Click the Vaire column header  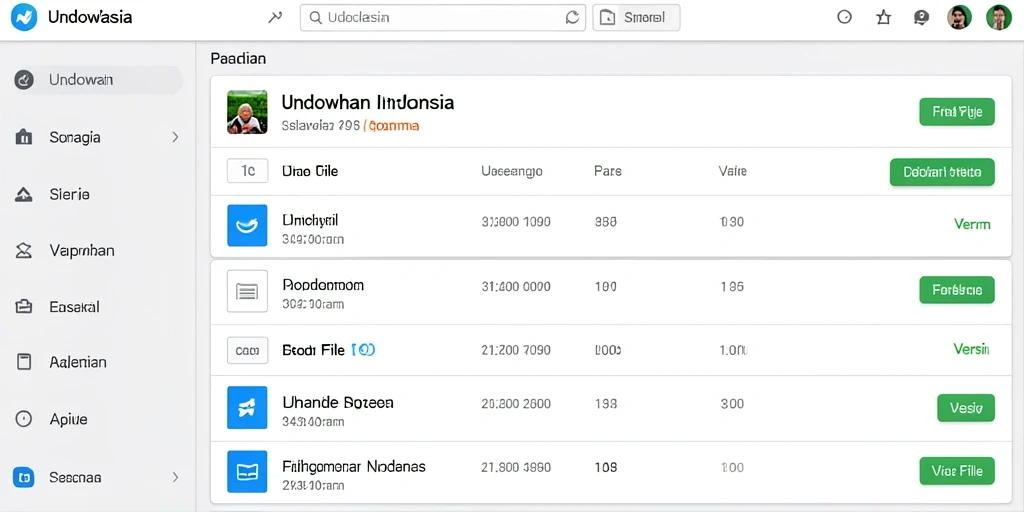click(x=732, y=172)
